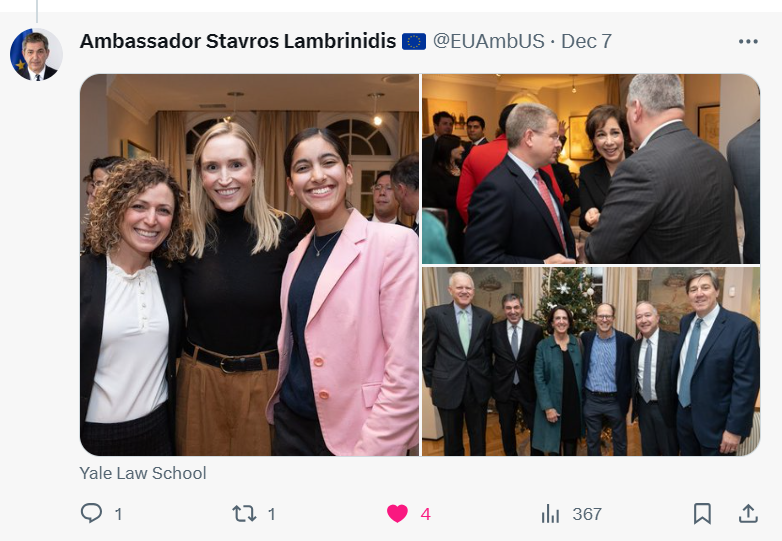The height and width of the screenshot is (541, 782).
Task: Unlike the tweet via pink heart
Action: point(397,514)
